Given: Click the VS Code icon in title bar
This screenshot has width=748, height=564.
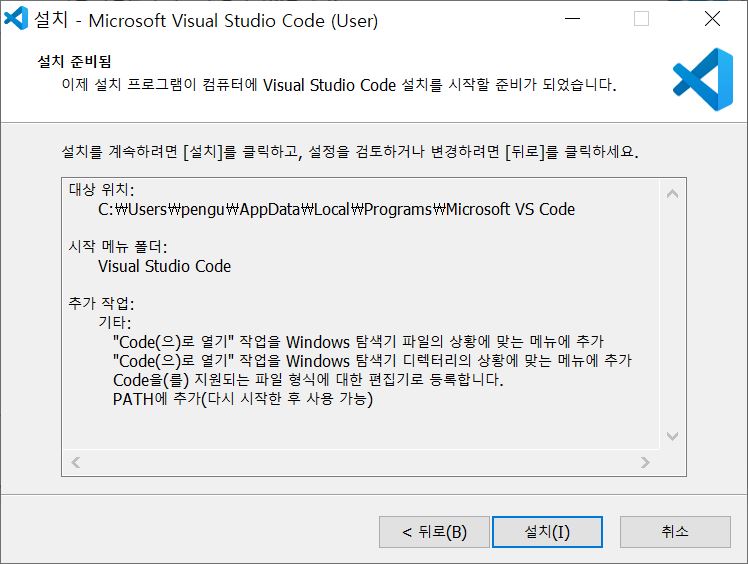Looking at the screenshot, I should [16, 19].
